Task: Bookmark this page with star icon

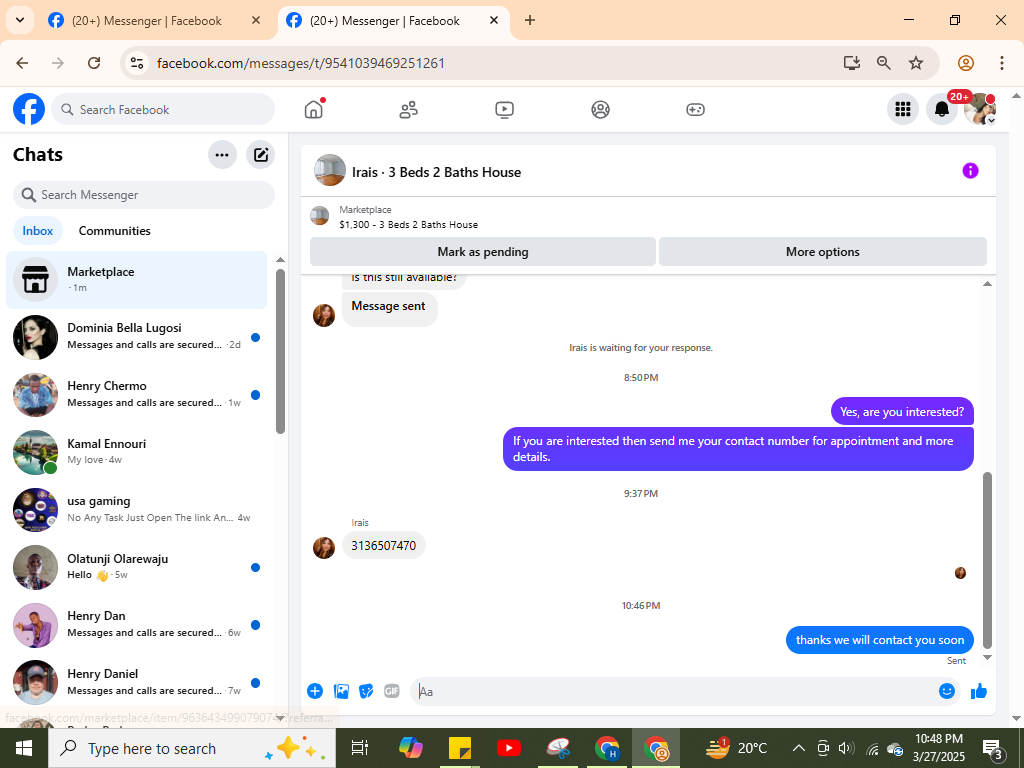Action: tap(916, 63)
